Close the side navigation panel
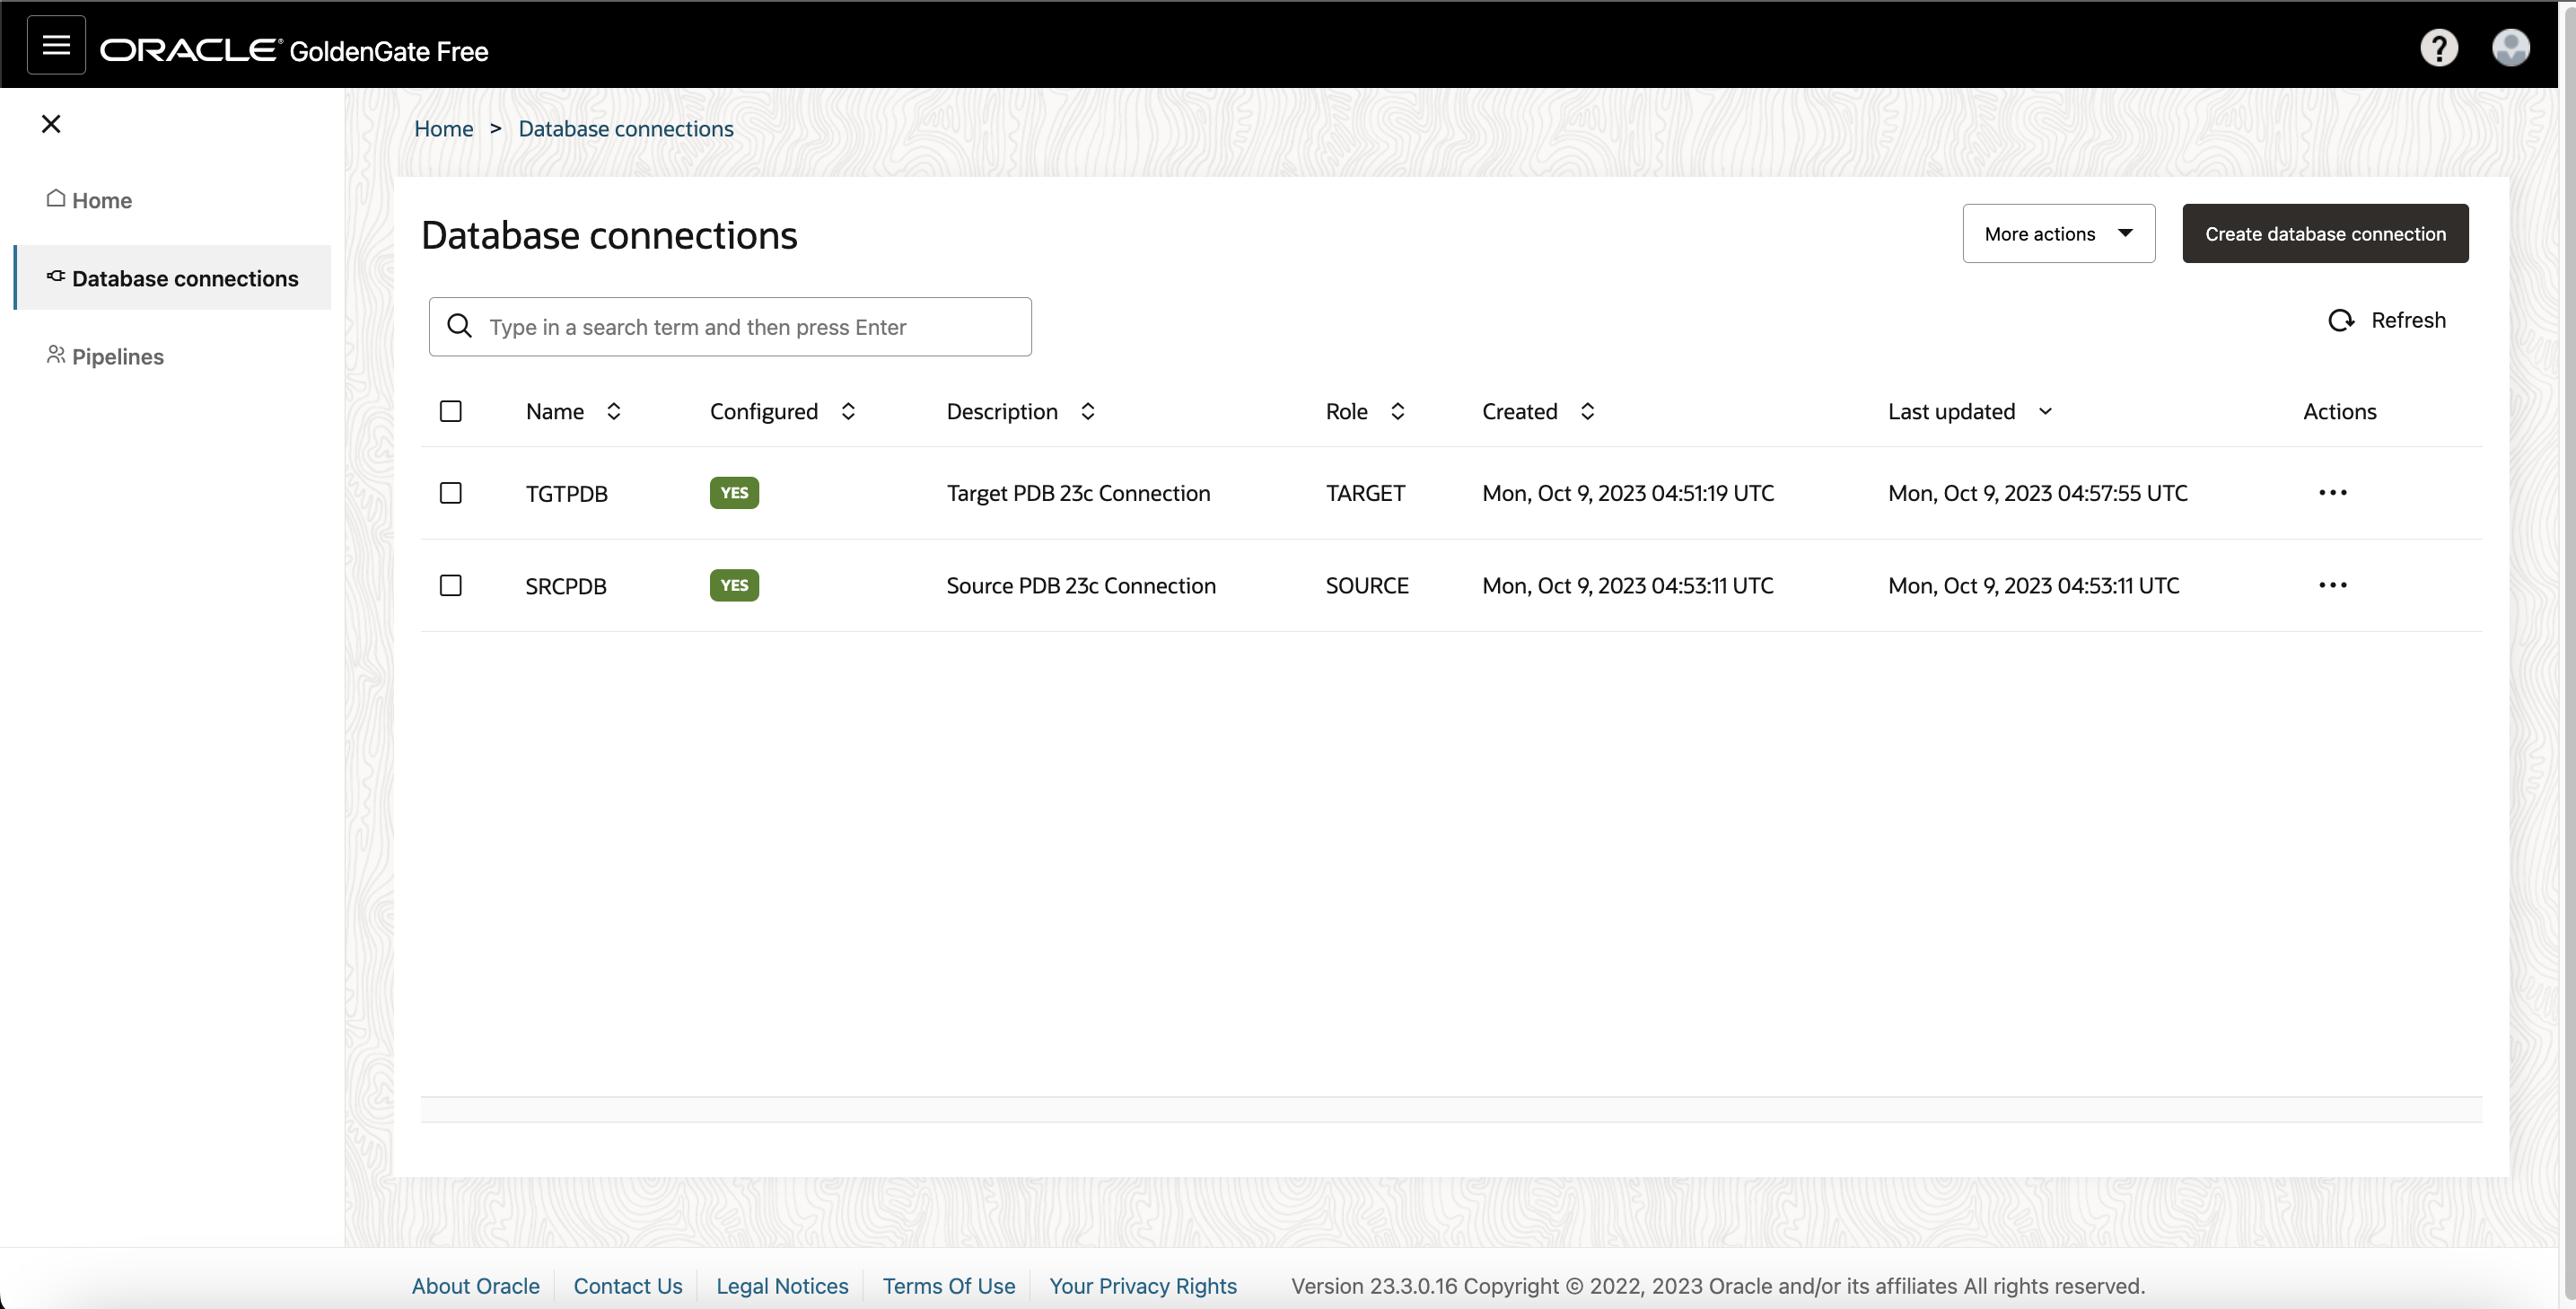The width and height of the screenshot is (2576, 1309). (x=51, y=124)
